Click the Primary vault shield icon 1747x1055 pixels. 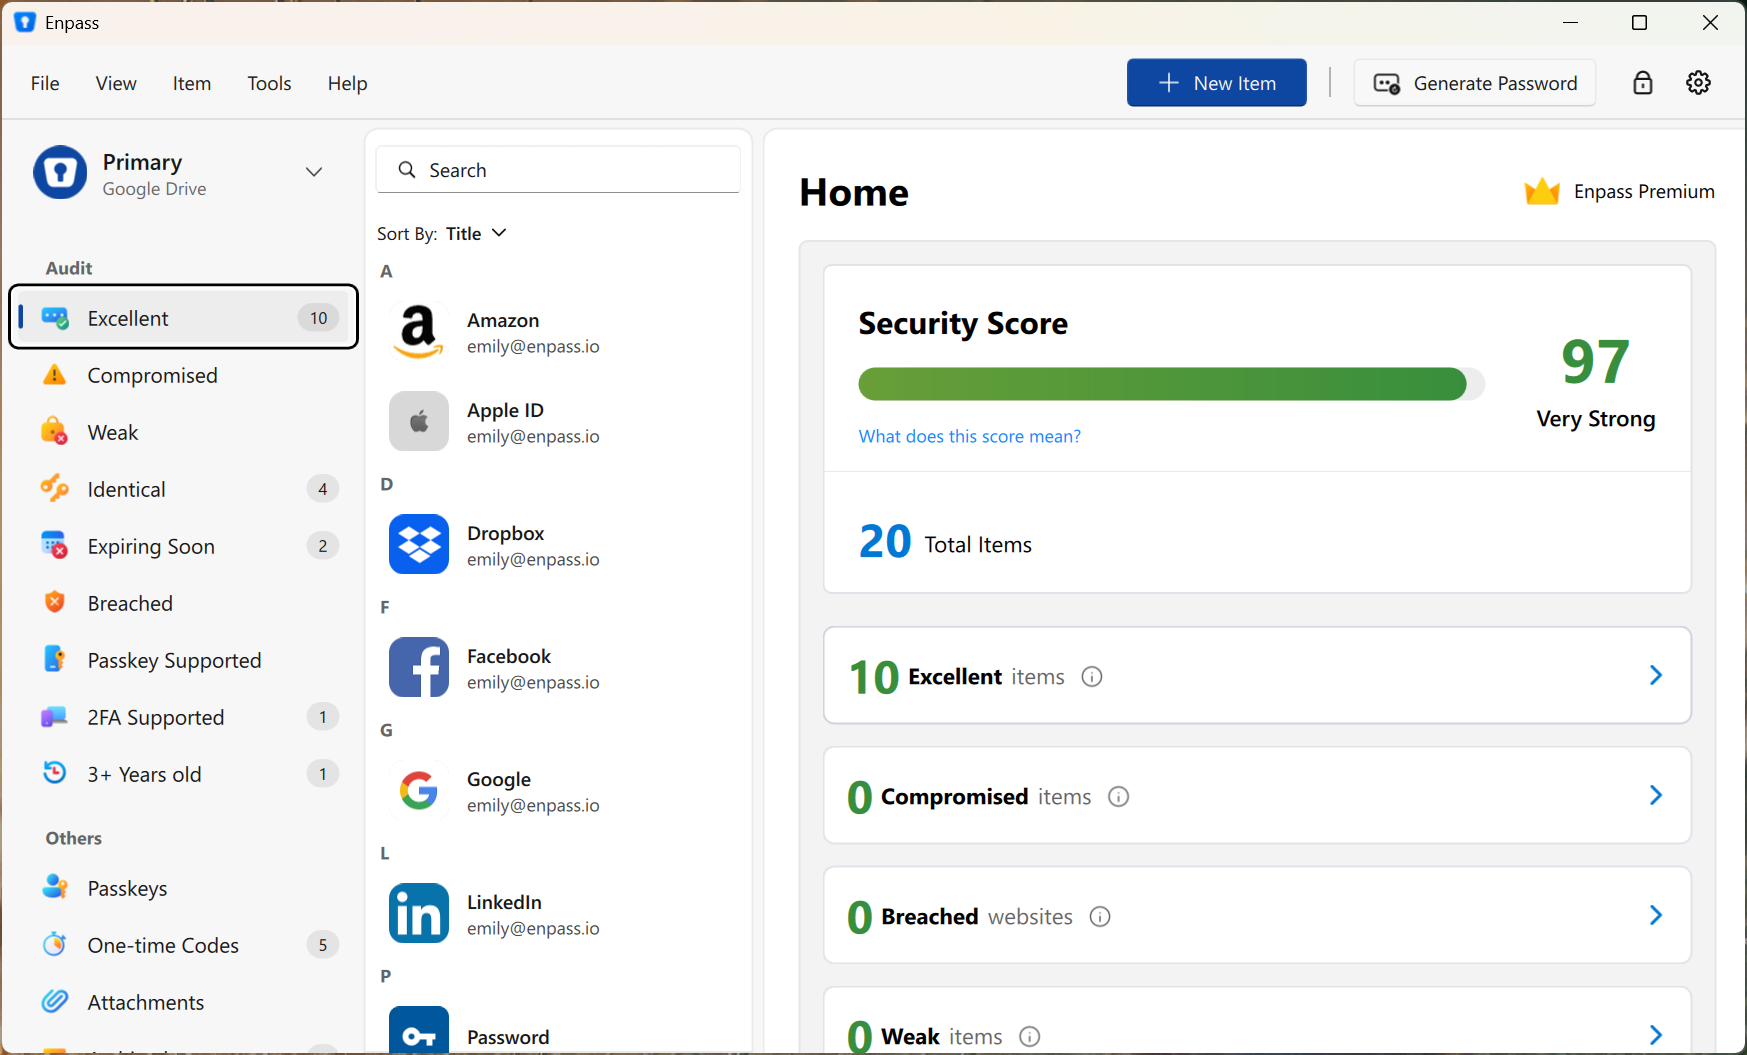point(60,173)
